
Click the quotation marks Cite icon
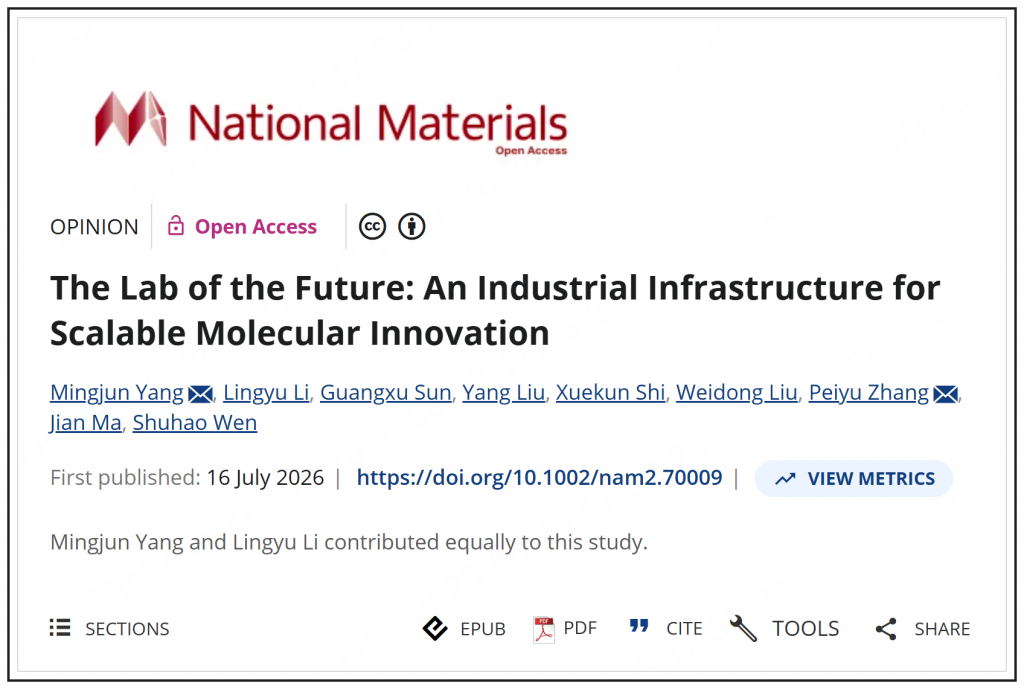point(639,626)
